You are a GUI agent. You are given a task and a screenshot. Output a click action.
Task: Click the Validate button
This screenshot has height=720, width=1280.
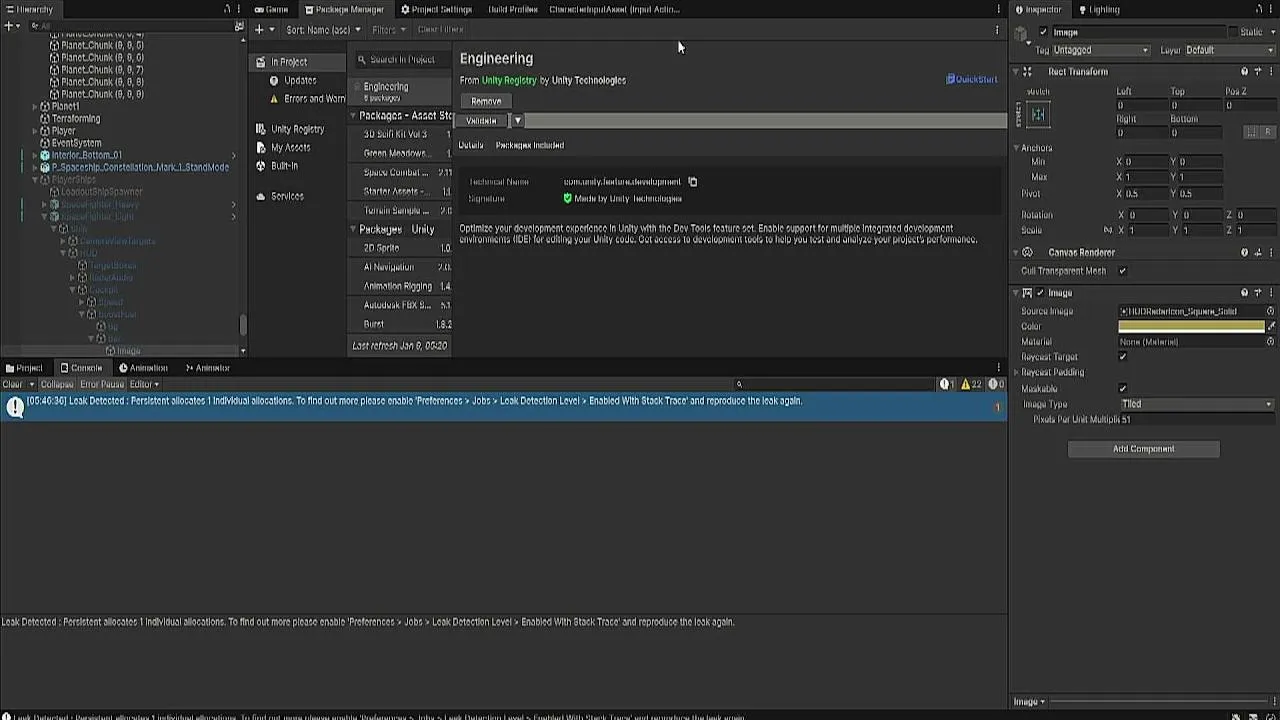pos(482,120)
